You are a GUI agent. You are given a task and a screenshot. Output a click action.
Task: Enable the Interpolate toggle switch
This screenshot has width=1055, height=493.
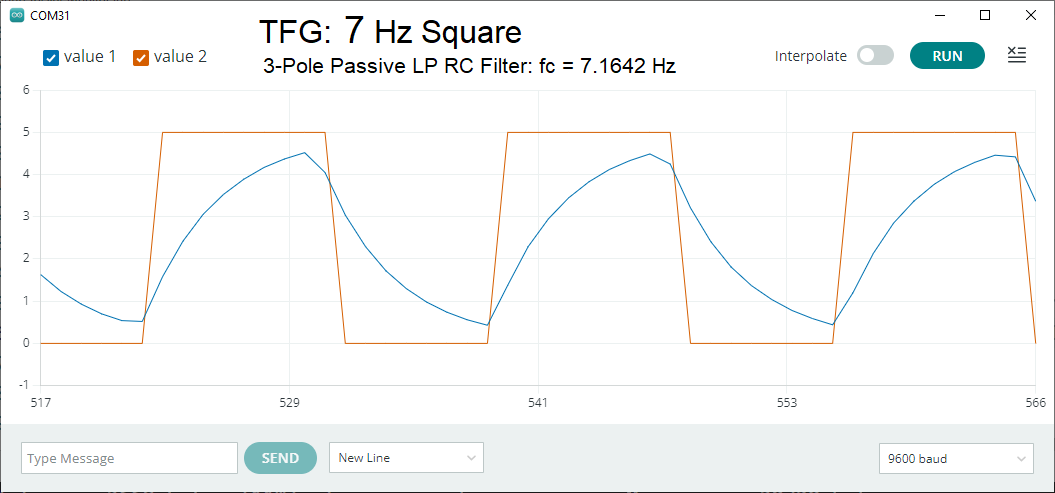coord(875,56)
